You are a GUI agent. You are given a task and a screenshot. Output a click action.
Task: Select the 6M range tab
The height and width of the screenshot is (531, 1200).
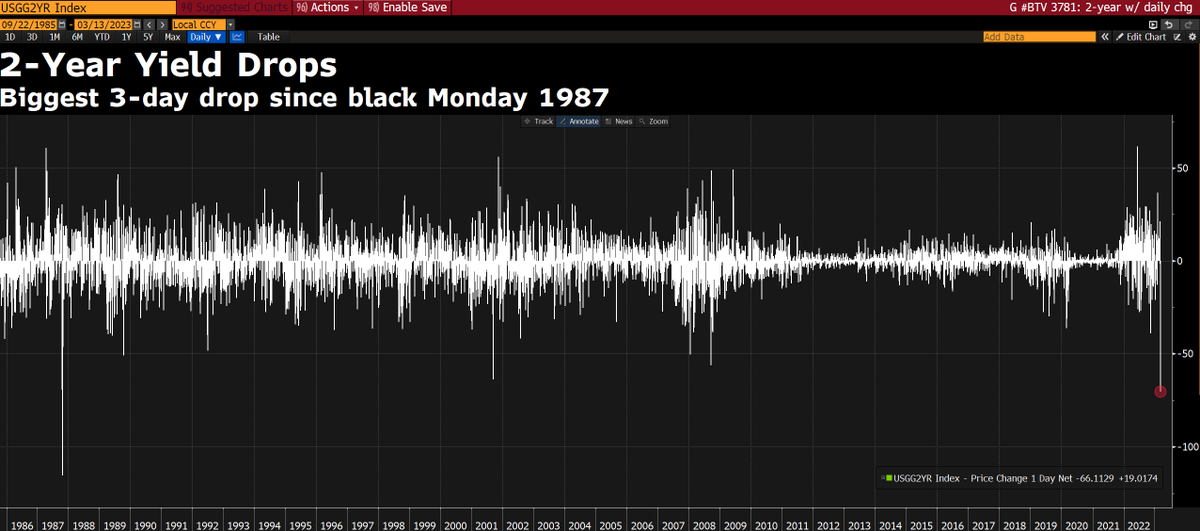(x=77, y=37)
